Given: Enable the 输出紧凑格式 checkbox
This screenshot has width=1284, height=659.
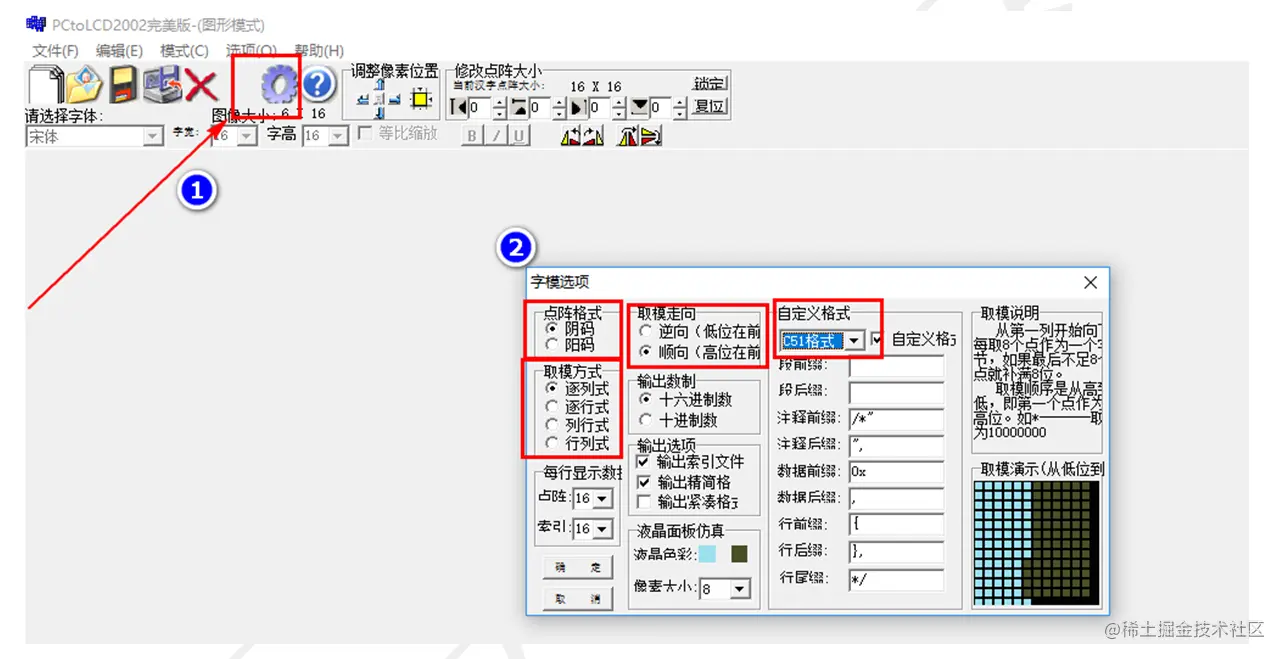Looking at the screenshot, I should (x=645, y=501).
